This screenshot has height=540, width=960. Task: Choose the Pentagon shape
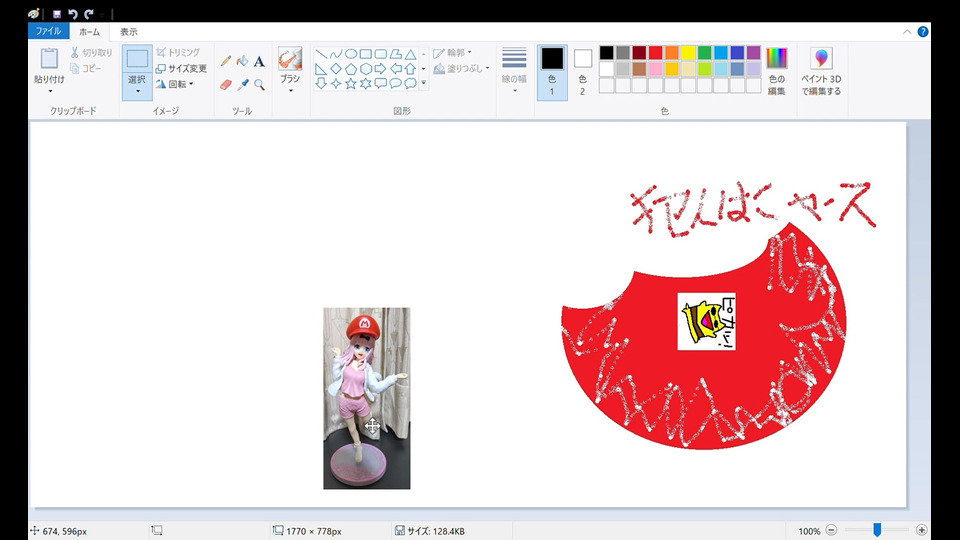pyautogui.click(x=351, y=69)
